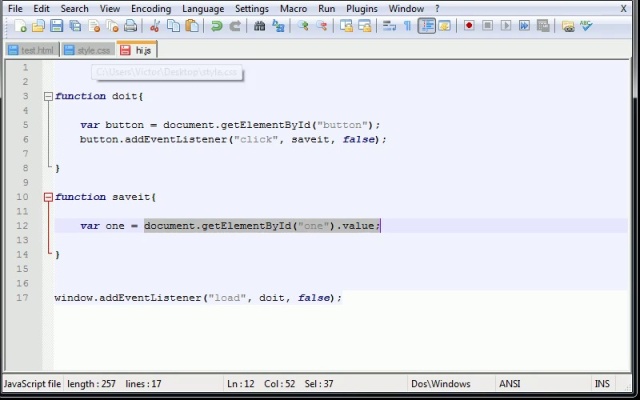Click the window.addEventListener code line

(198, 298)
